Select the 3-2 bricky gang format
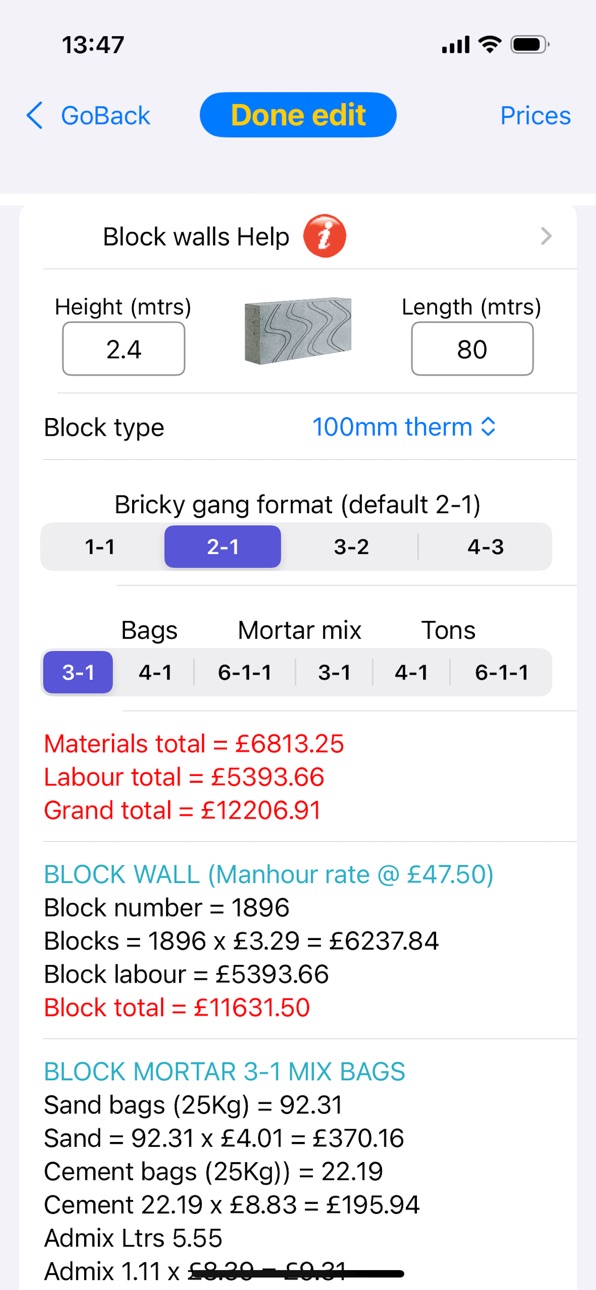Viewport: 596px width, 1290px height. [351, 548]
